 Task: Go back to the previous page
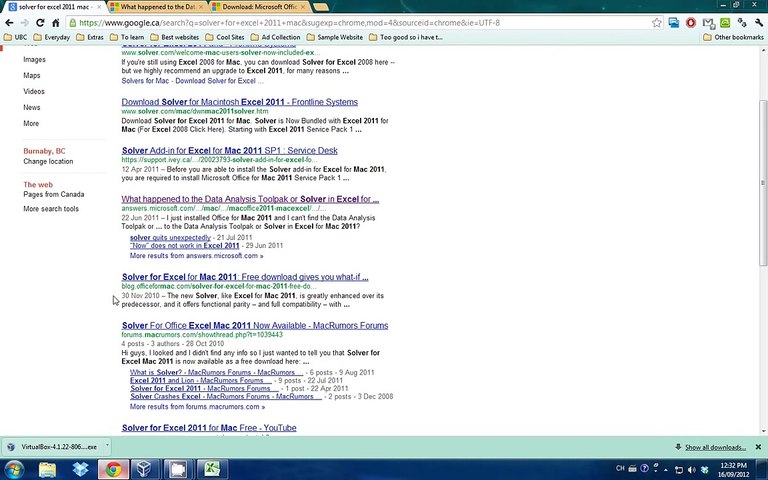pos(9,23)
